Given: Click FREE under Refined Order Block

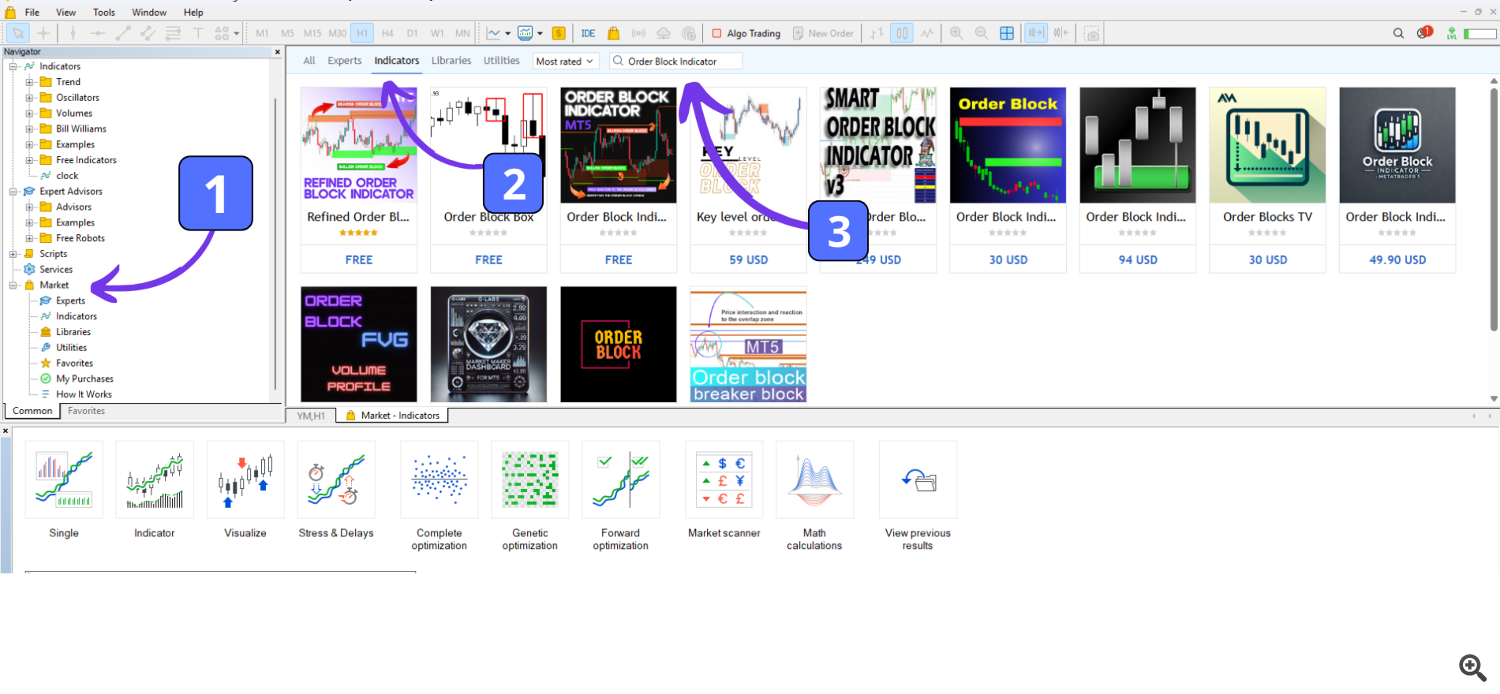Looking at the screenshot, I should pyautogui.click(x=358, y=260).
